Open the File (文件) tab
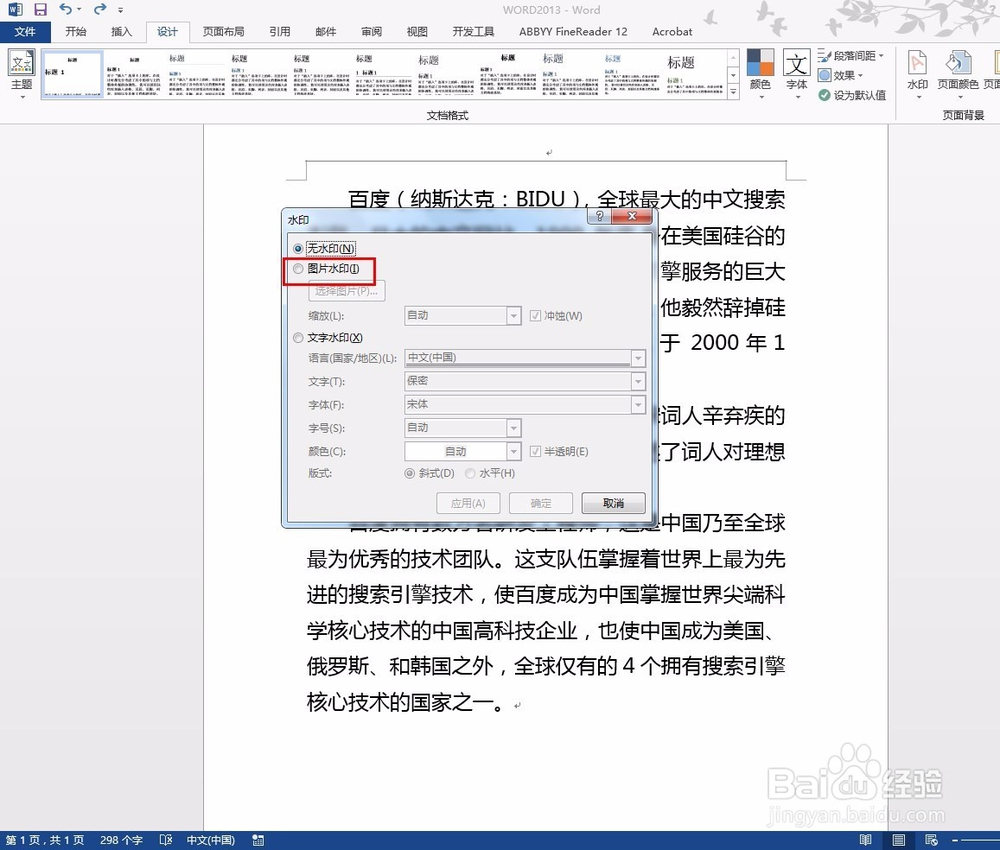This screenshot has width=1000, height=850. pyautogui.click(x=25, y=31)
